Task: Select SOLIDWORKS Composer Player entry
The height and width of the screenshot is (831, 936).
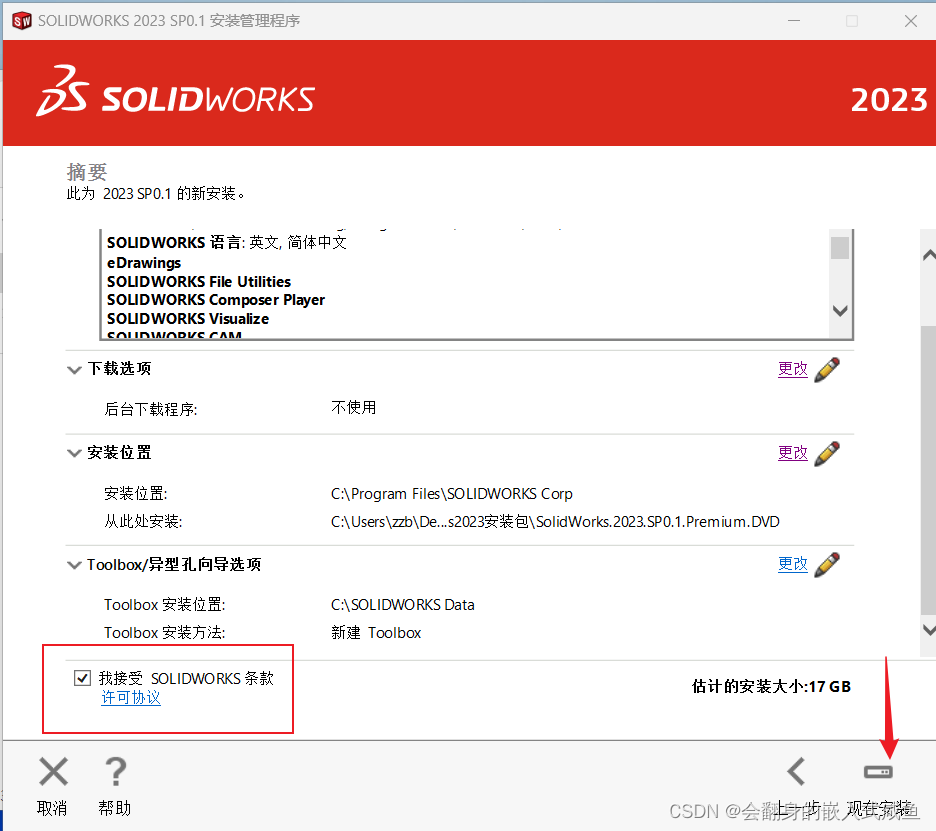Action: (215, 300)
